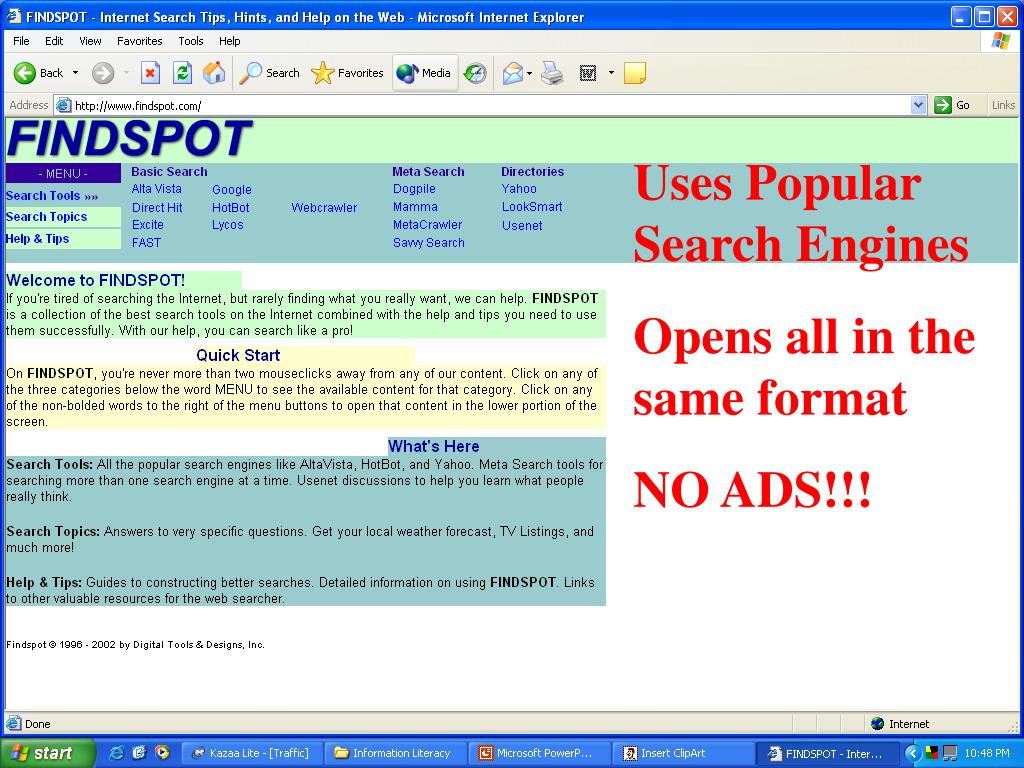Open the View menu
This screenshot has width=1024, height=768.
click(x=90, y=41)
